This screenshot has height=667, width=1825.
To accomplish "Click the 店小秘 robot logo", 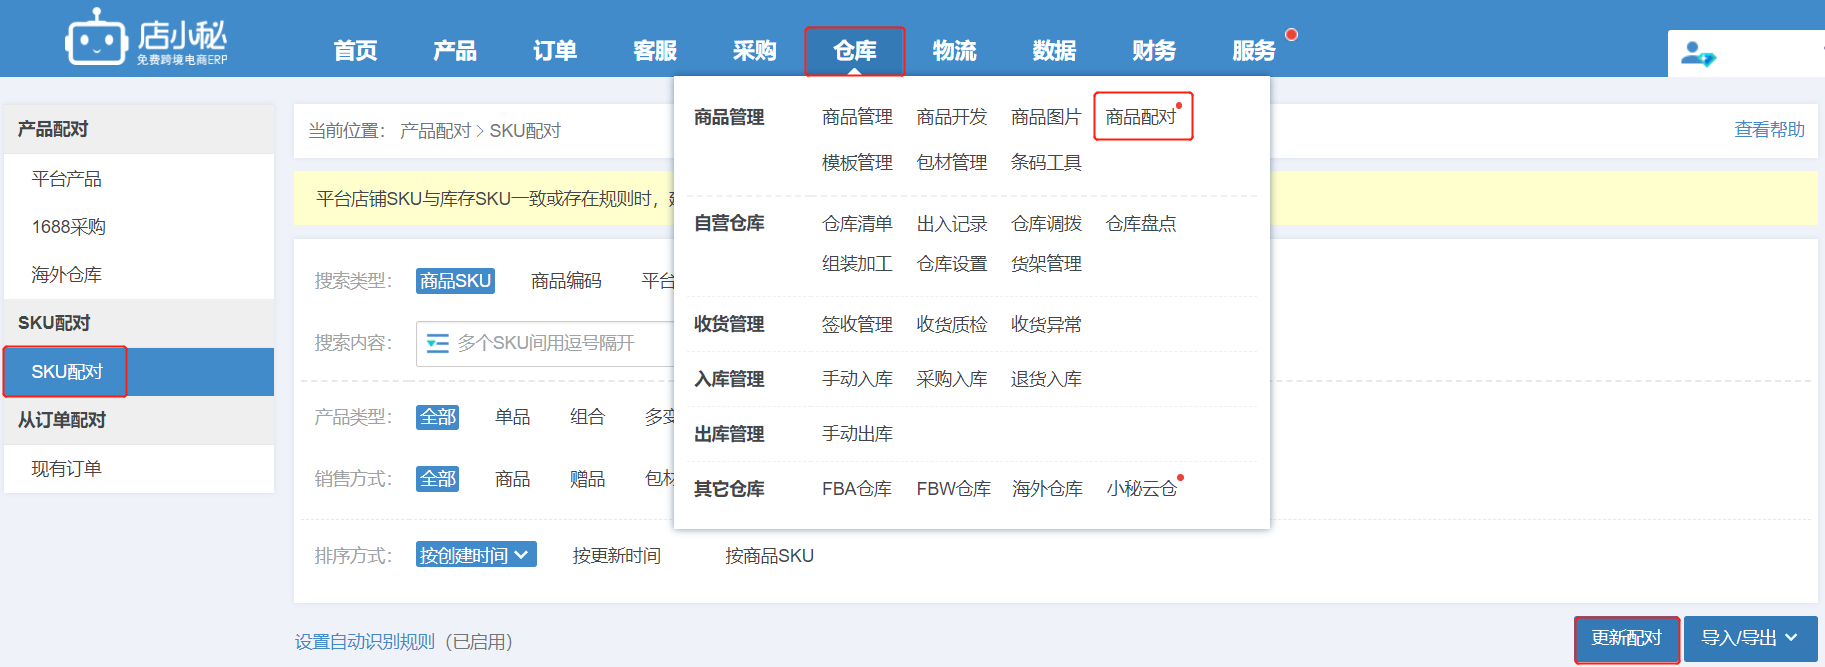I will pos(146,38).
